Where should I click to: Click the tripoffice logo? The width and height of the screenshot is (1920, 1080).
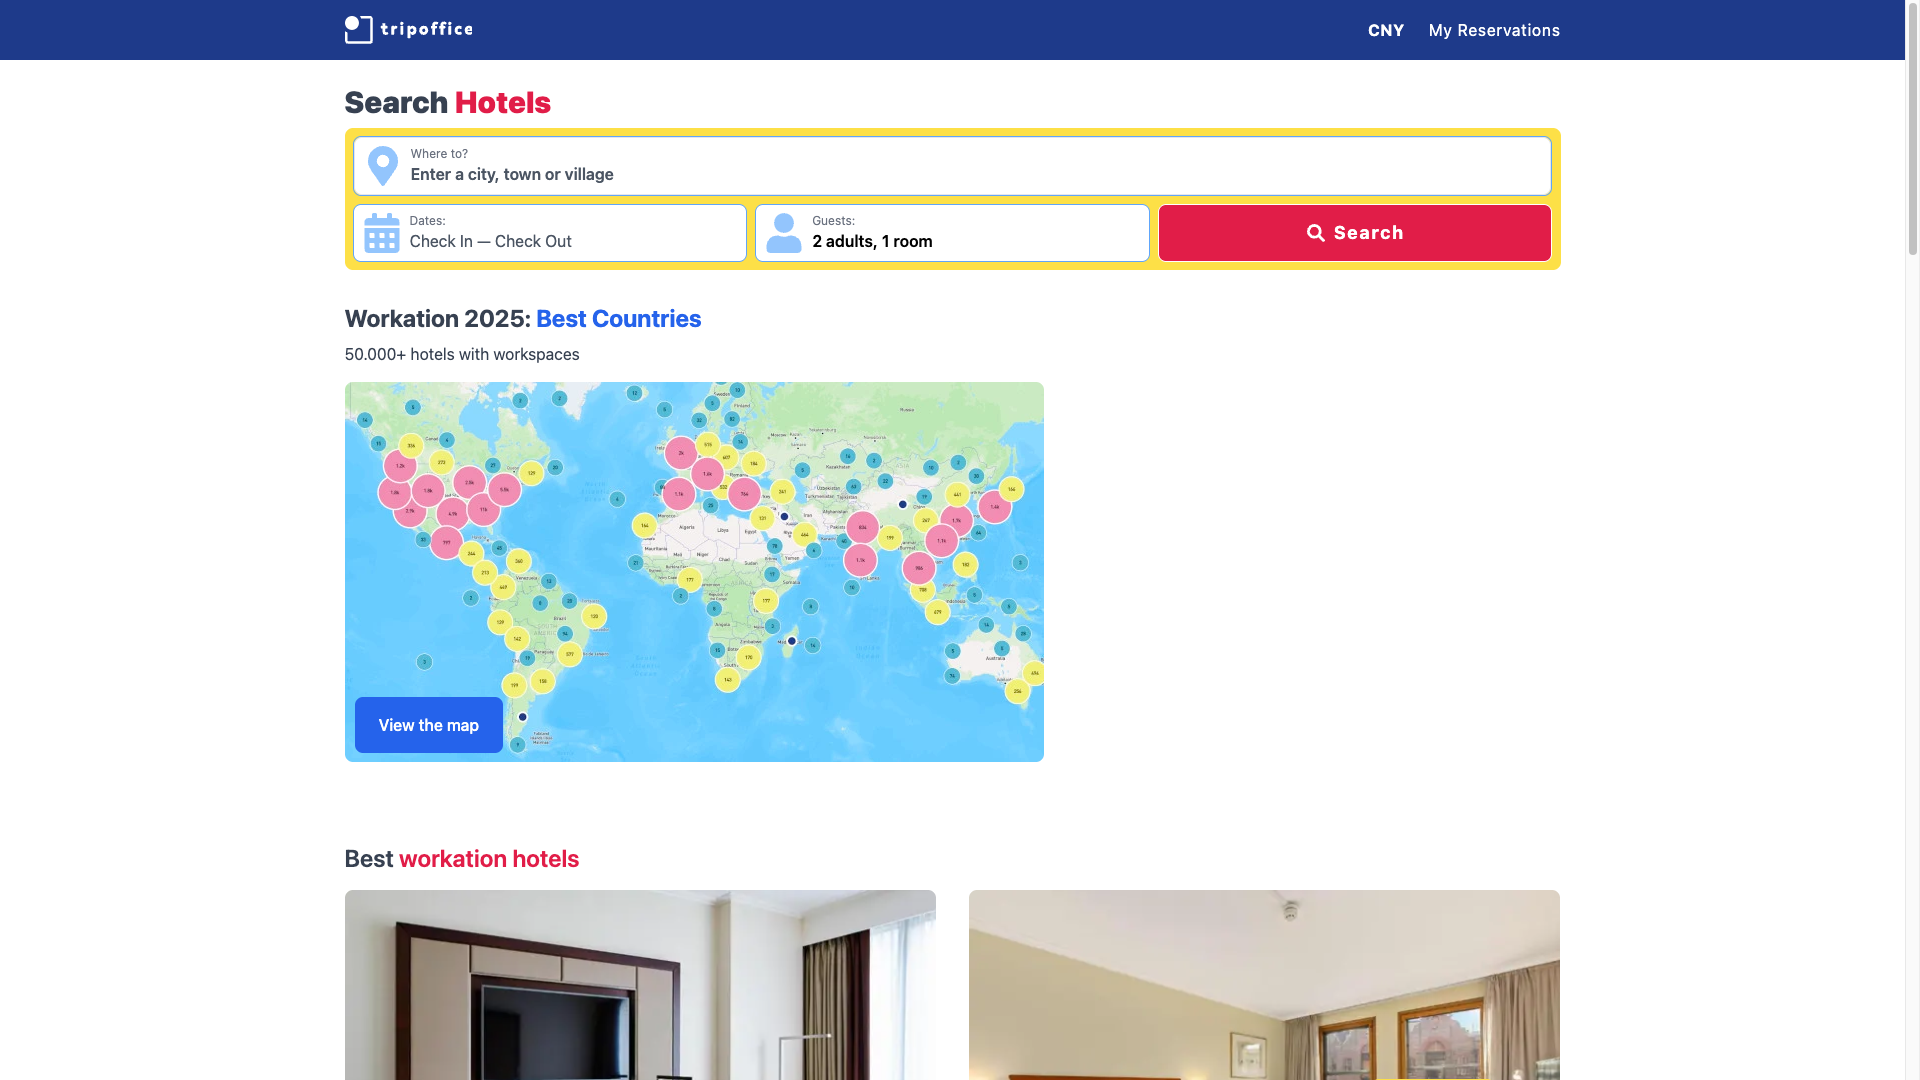coord(408,30)
